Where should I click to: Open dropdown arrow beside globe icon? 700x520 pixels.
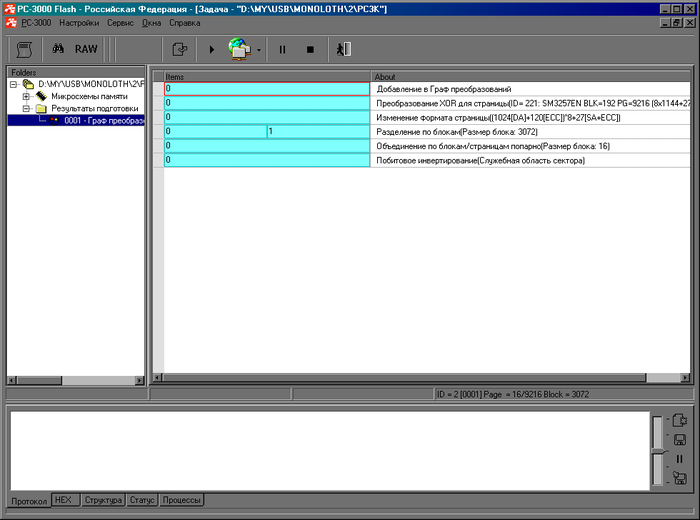pyautogui.click(x=259, y=49)
